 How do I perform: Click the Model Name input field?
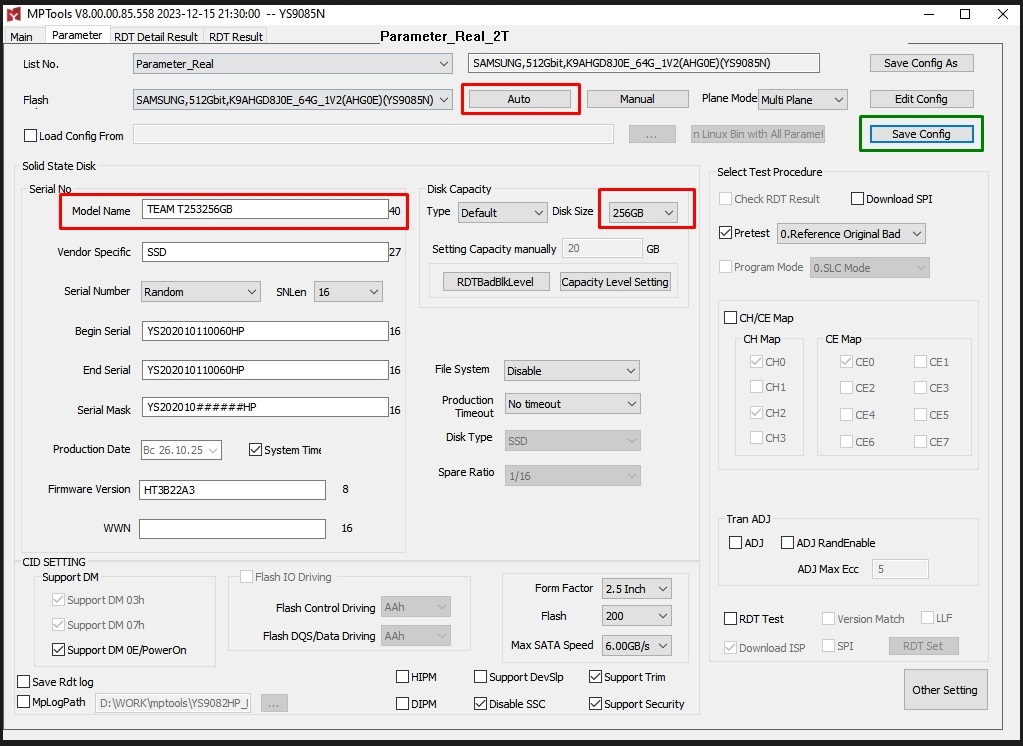tap(264, 210)
